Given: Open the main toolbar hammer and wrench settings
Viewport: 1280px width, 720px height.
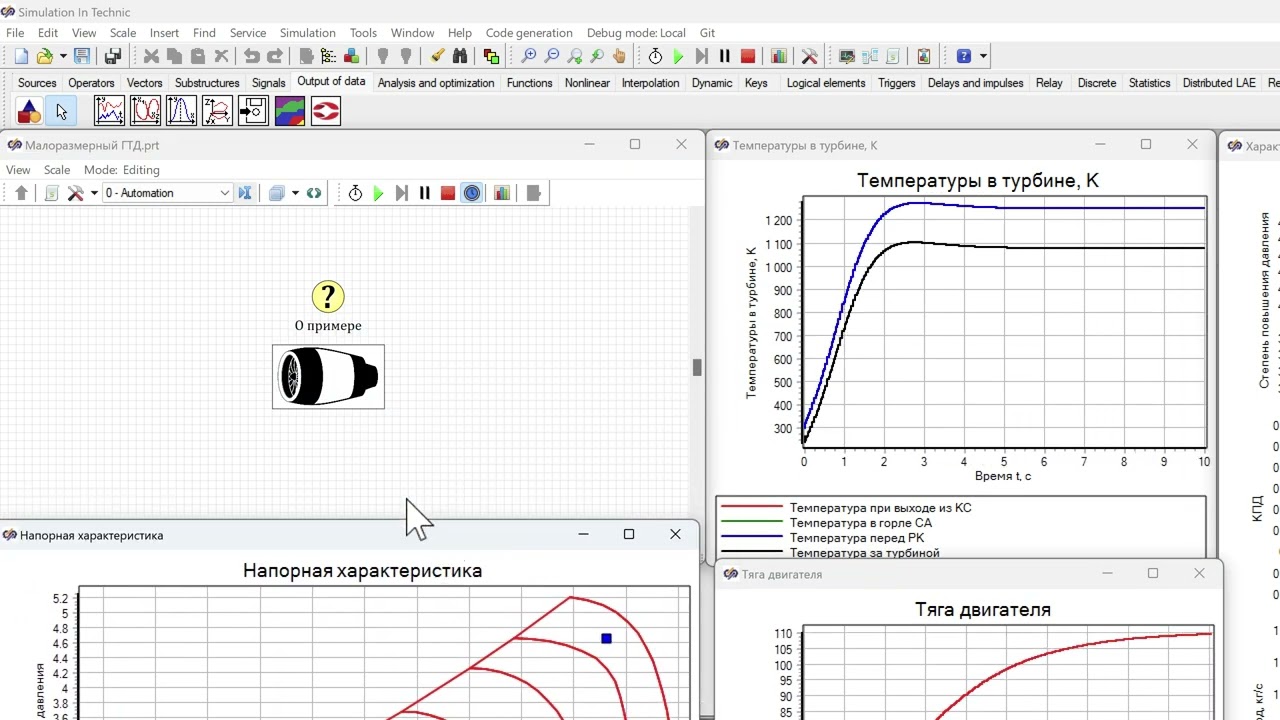Looking at the screenshot, I should (x=810, y=56).
